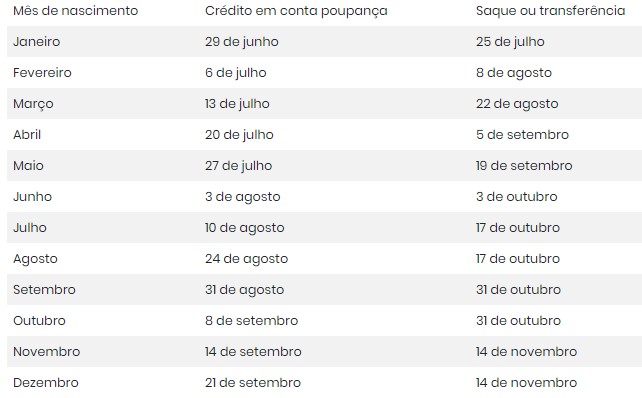This screenshot has width=642, height=398.
Task: Select the '20 de julho' cell for Abril
Action: (239, 135)
